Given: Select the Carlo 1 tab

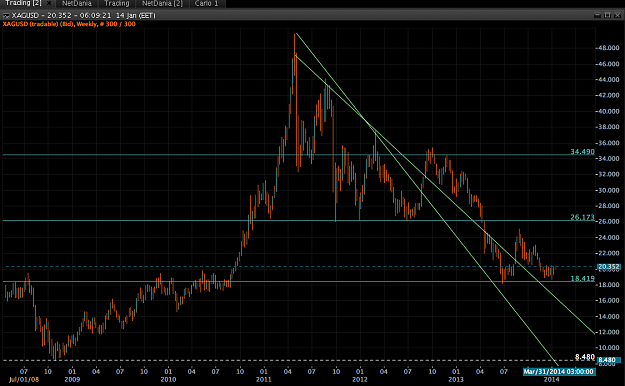Looking at the screenshot, I should (206, 4).
